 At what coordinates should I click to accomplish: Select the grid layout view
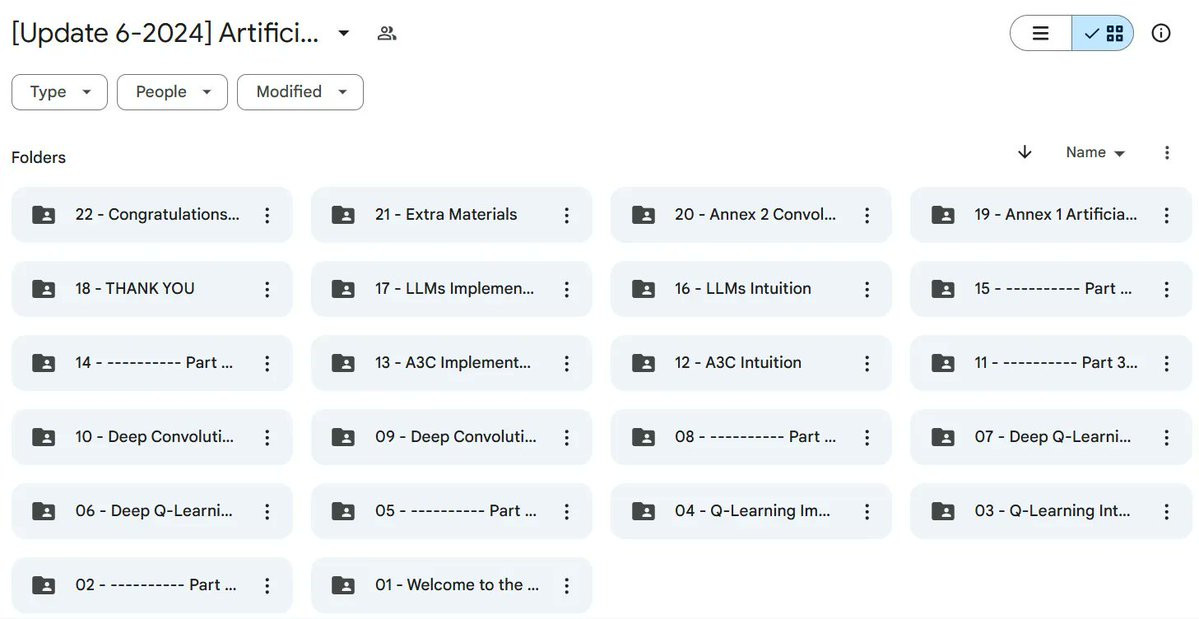pyautogui.click(x=1103, y=33)
